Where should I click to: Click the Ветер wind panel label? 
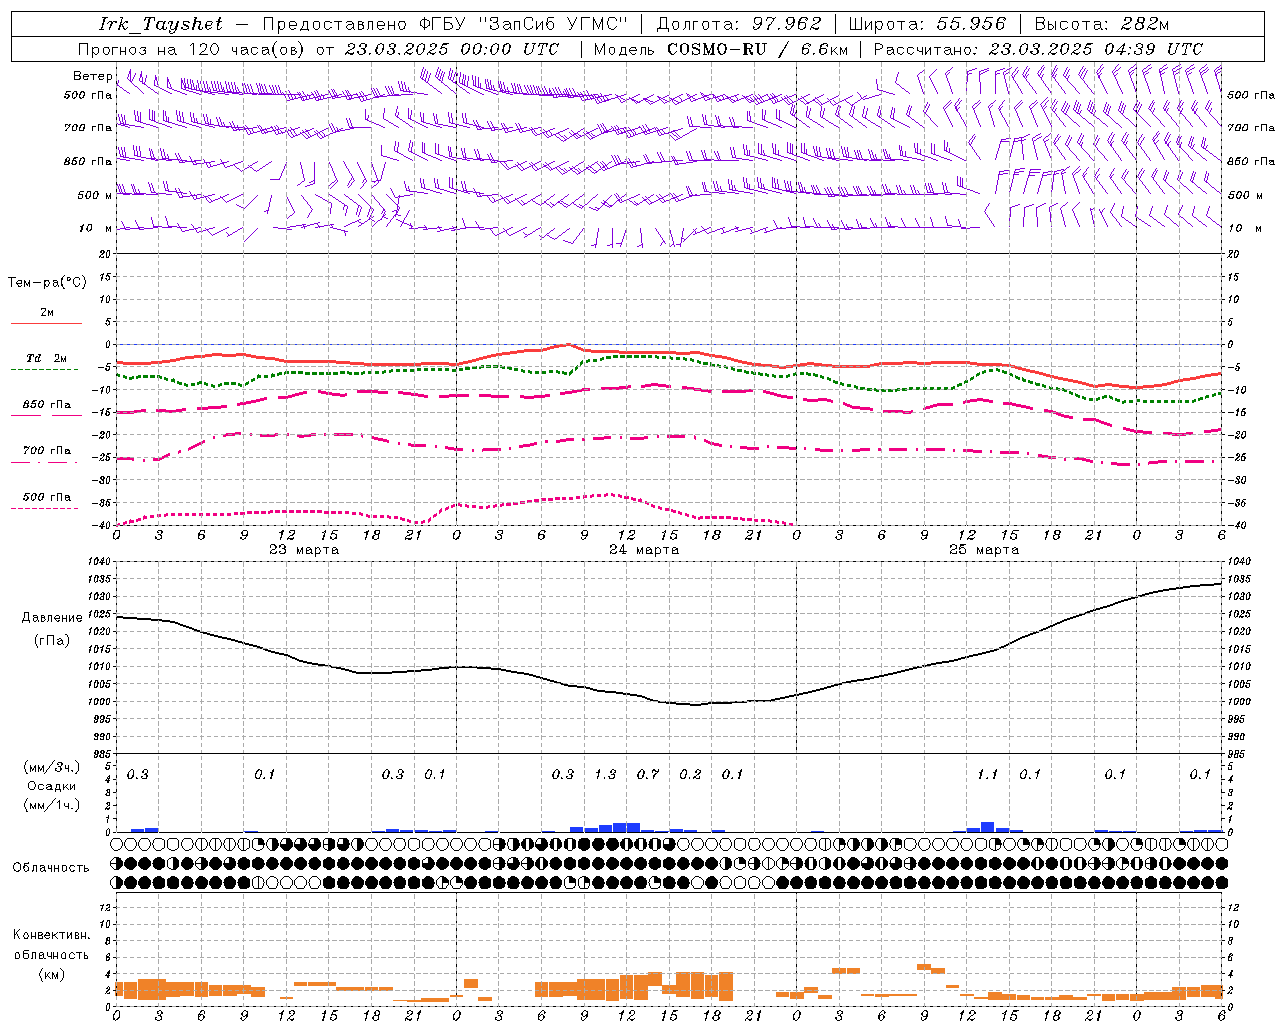point(92,76)
